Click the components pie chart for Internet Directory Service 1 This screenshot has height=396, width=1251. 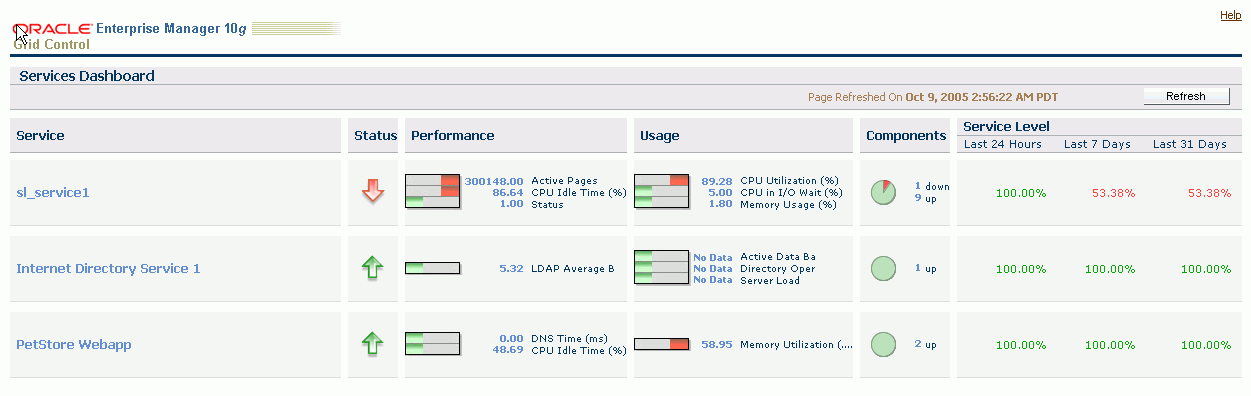pos(883,268)
